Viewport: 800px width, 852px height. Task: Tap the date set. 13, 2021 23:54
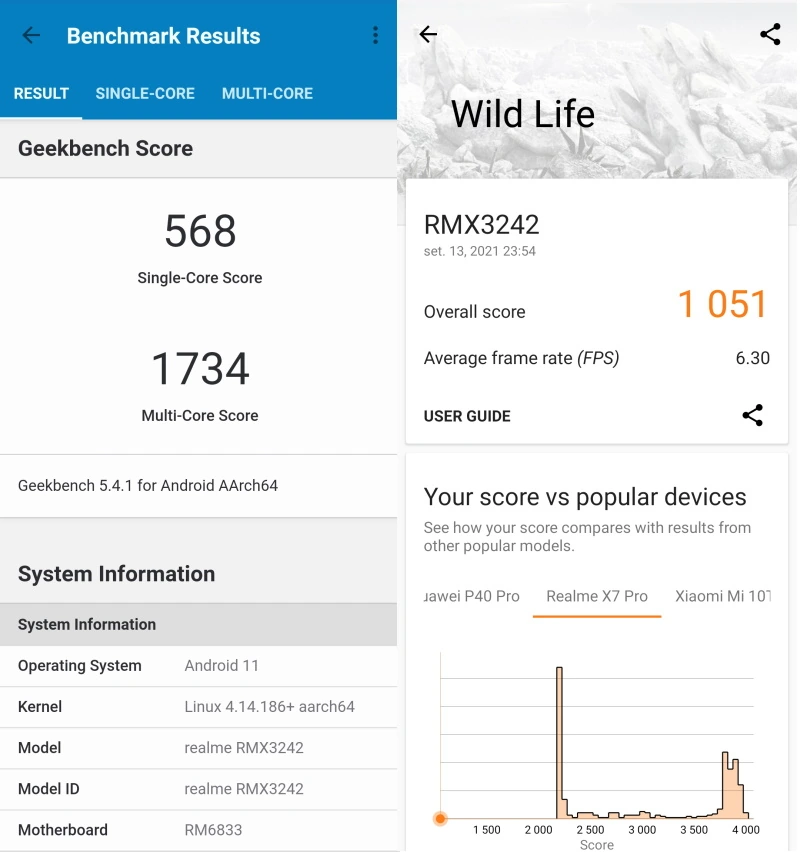(x=480, y=251)
